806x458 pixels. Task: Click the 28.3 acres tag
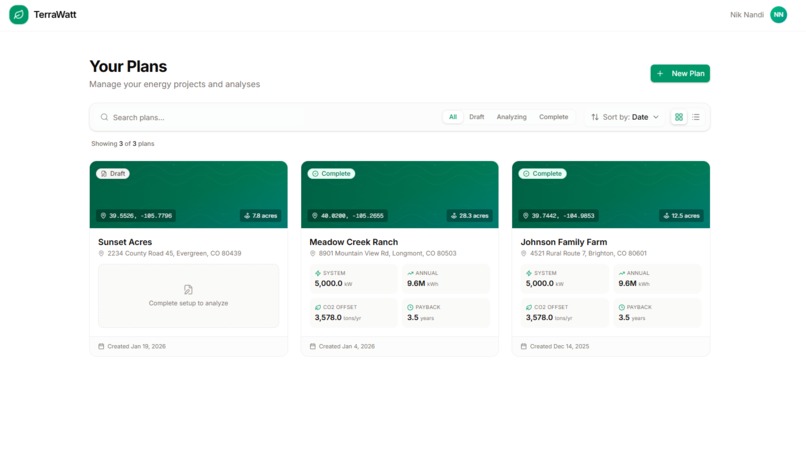coord(470,216)
